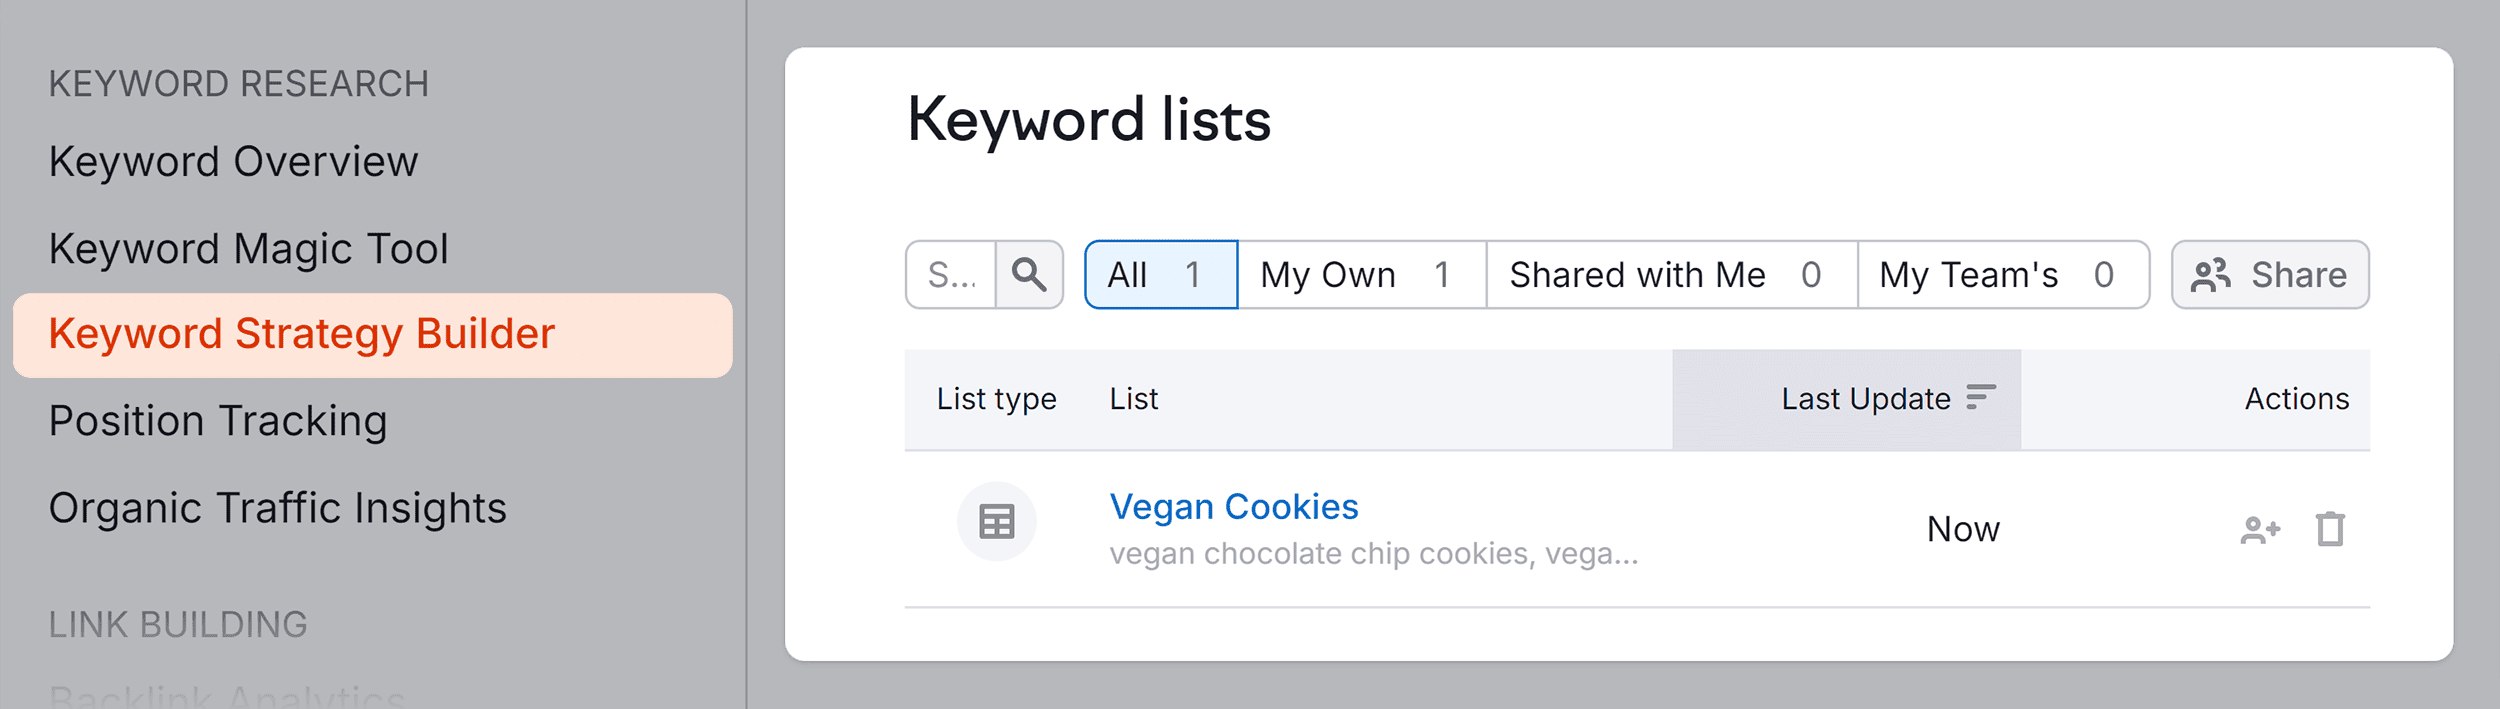Click the Last Update column header
The image size is (2500, 709).
click(x=1864, y=397)
